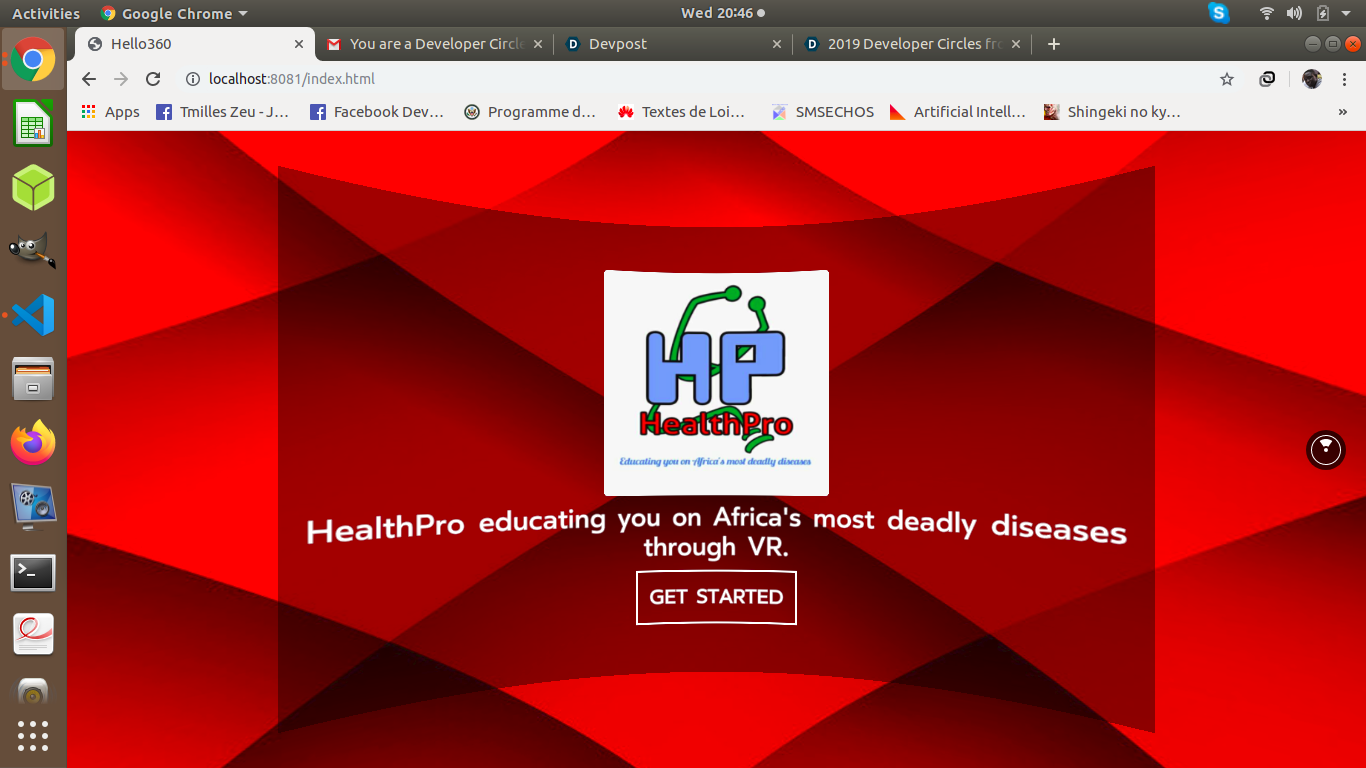Click the HealthPro logo image
The image size is (1366, 768).
(716, 383)
